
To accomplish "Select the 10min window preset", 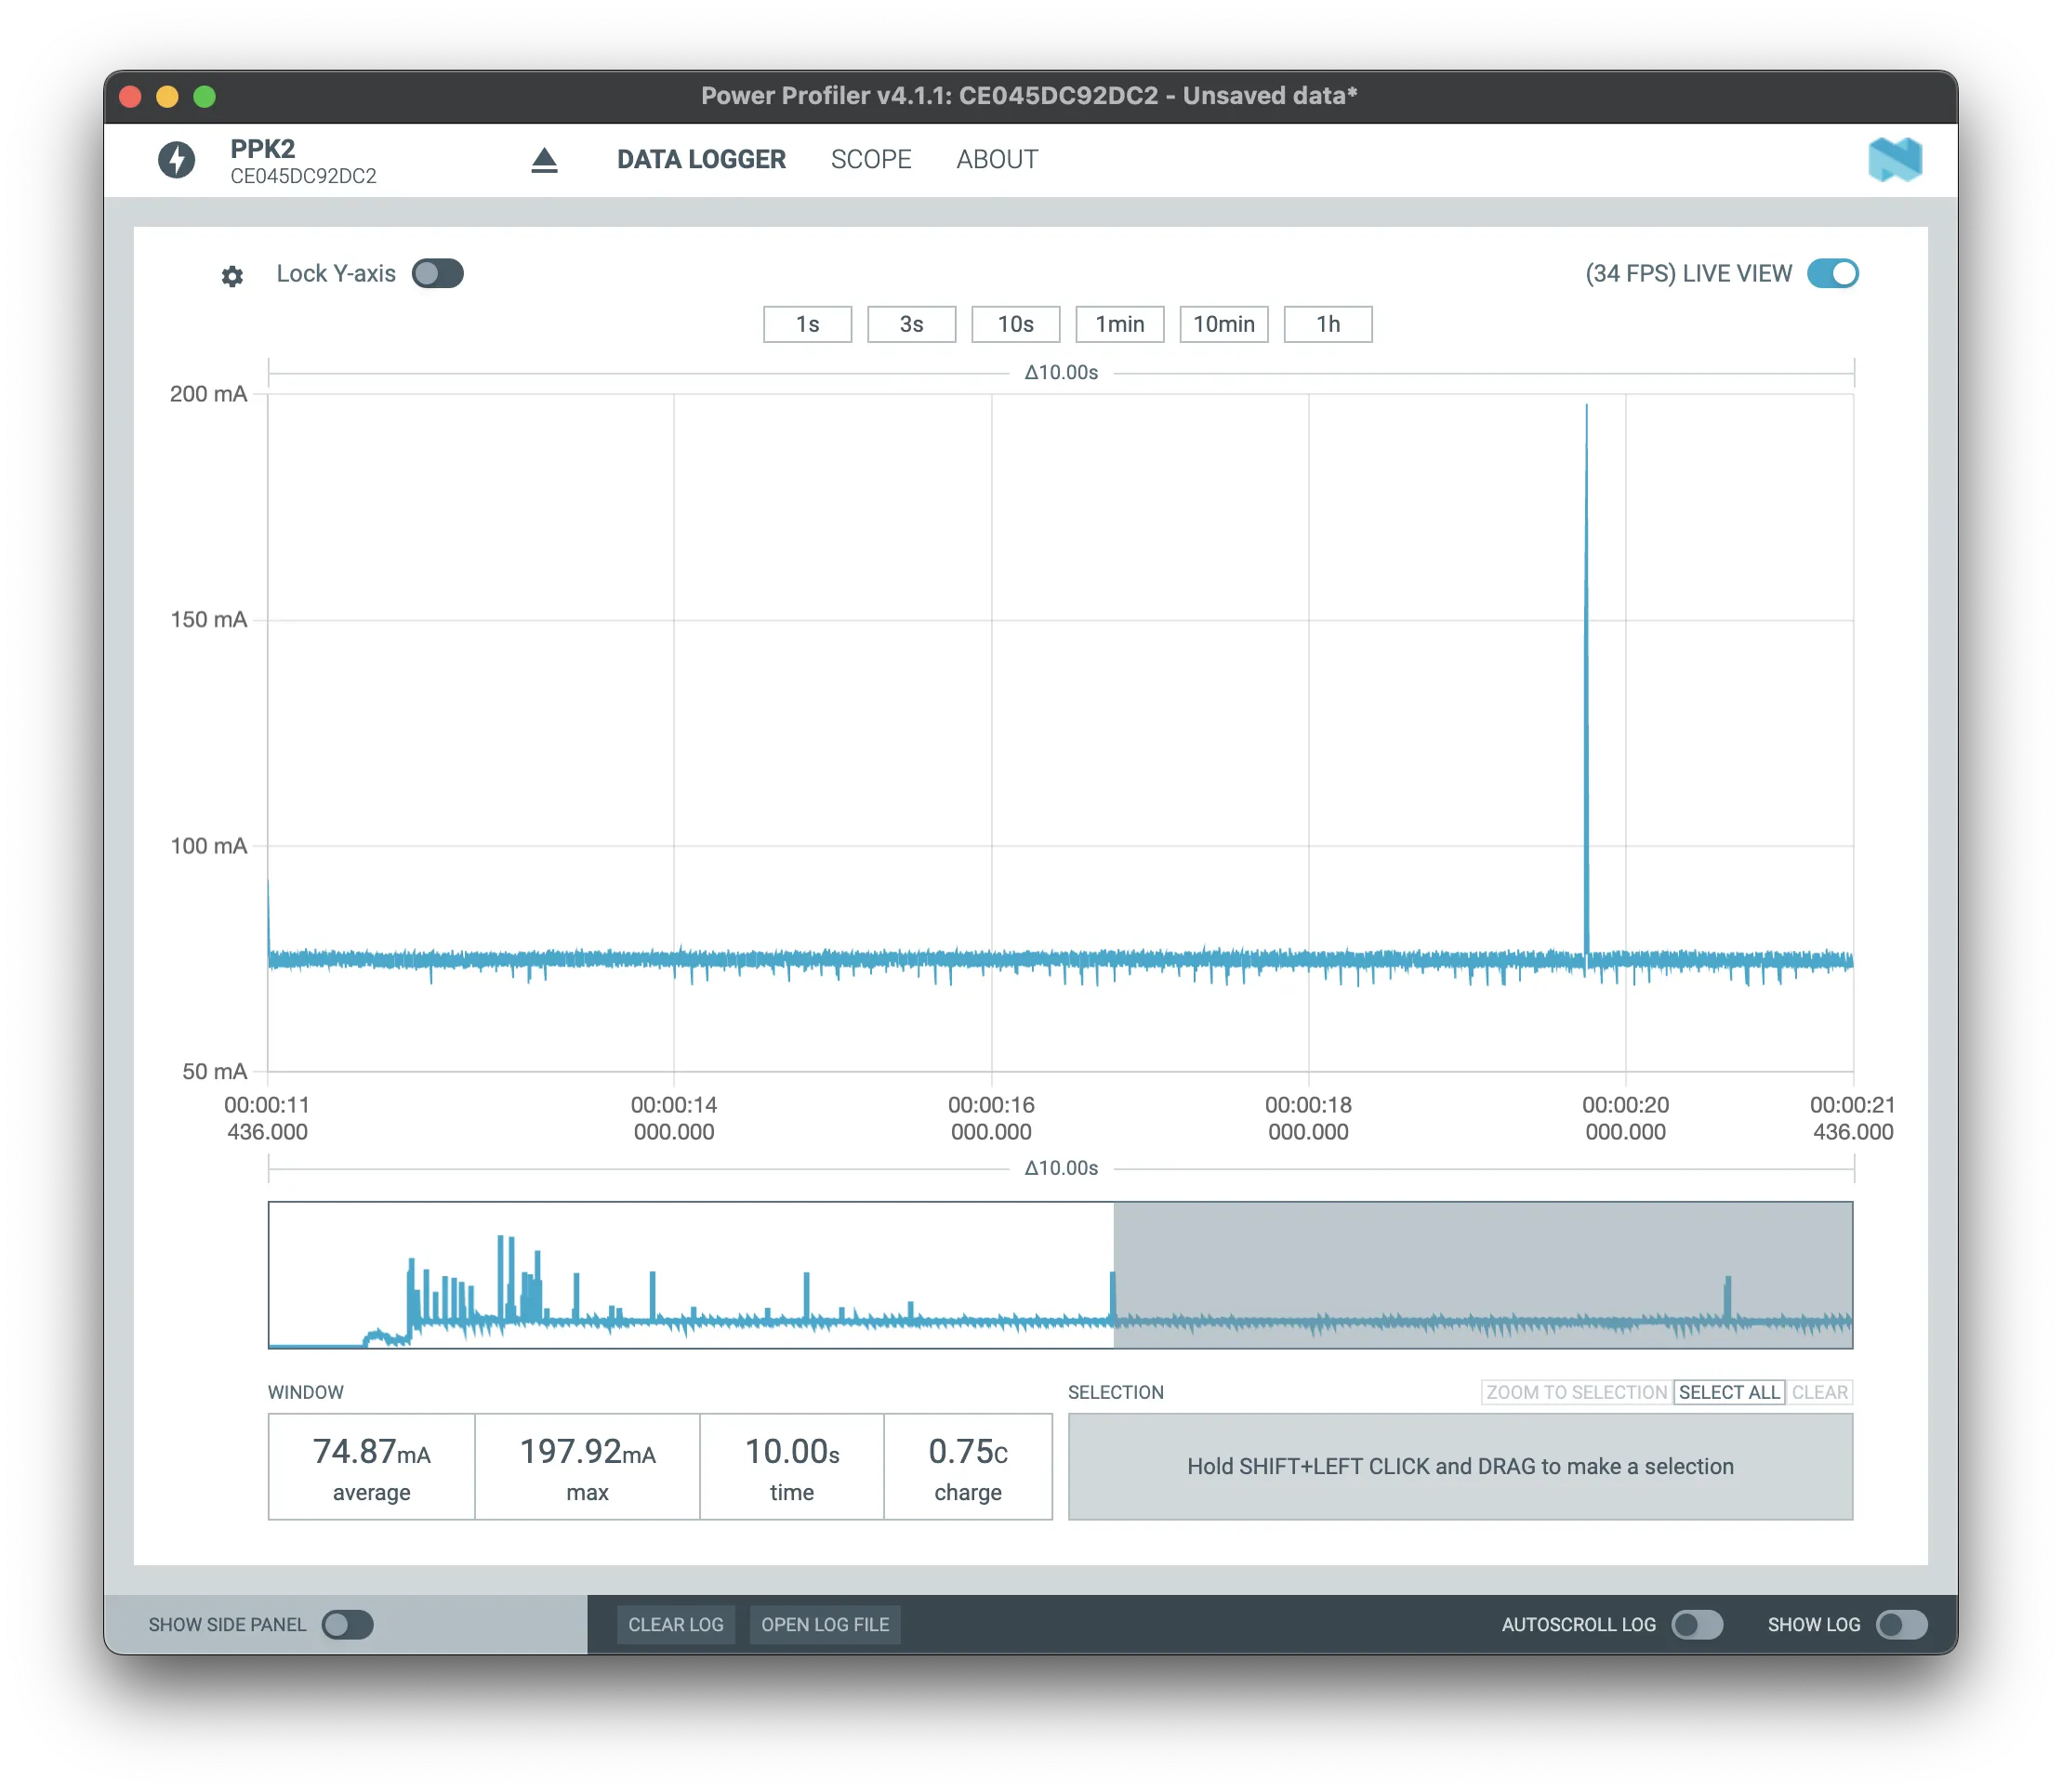I will coord(1223,324).
